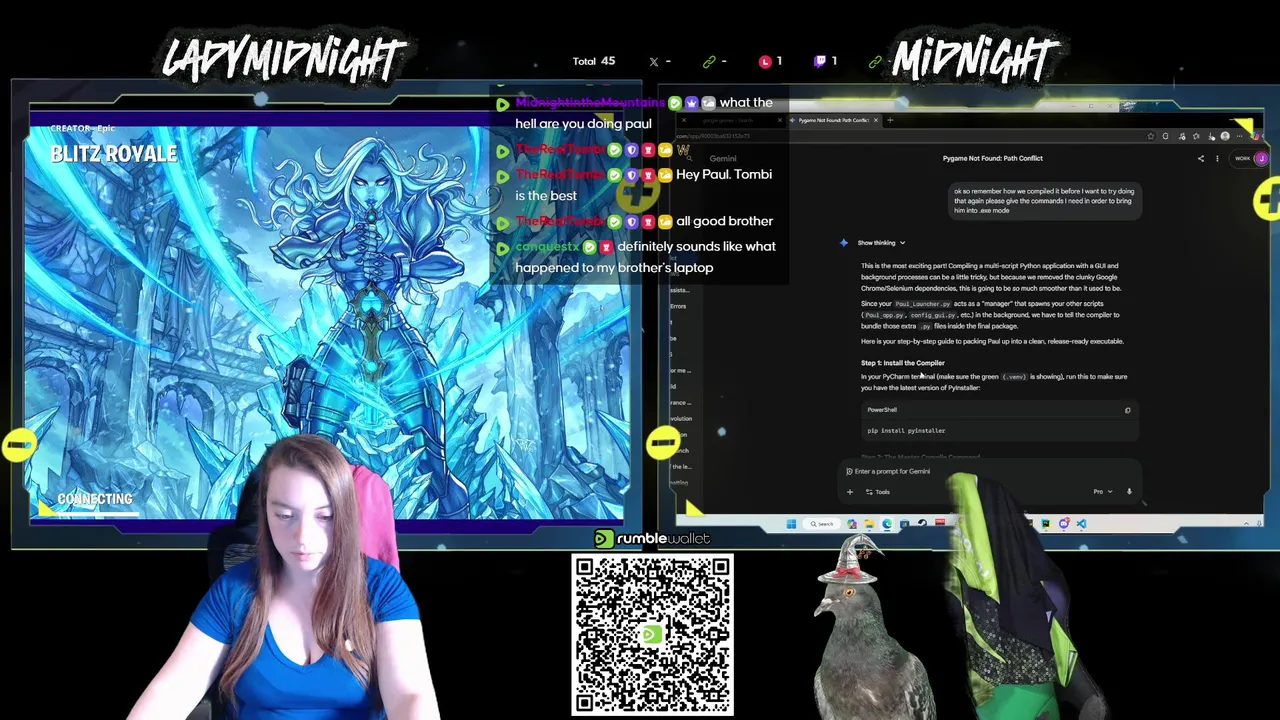1280x720 pixels.
Task: Click the CONNECTING status text
Action: point(94,498)
